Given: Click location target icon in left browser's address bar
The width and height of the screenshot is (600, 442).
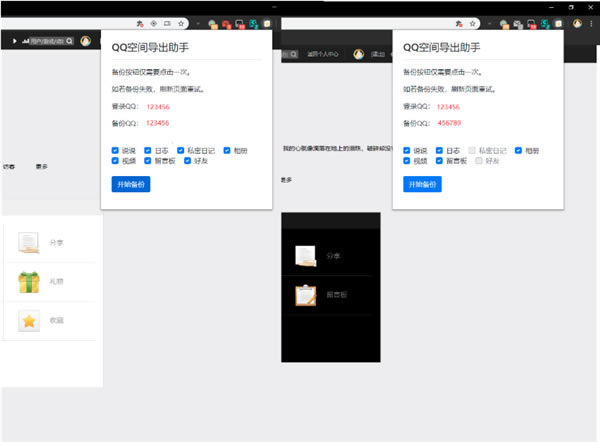Looking at the screenshot, I should point(153,24).
